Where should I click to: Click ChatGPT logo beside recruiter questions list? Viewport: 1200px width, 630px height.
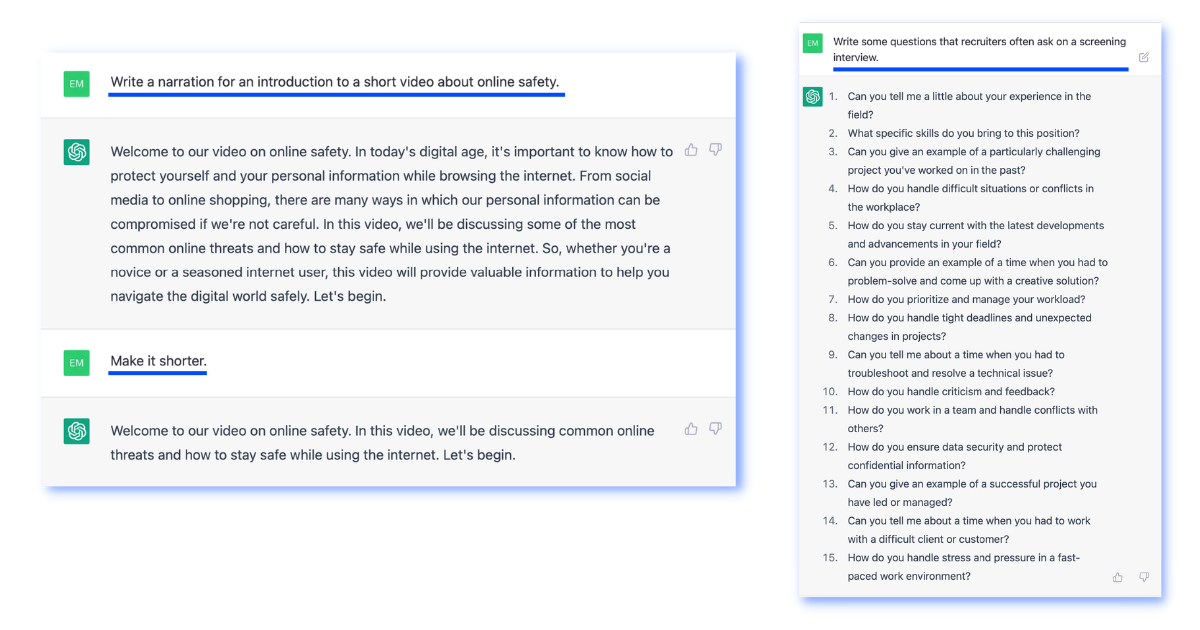pyautogui.click(x=813, y=97)
